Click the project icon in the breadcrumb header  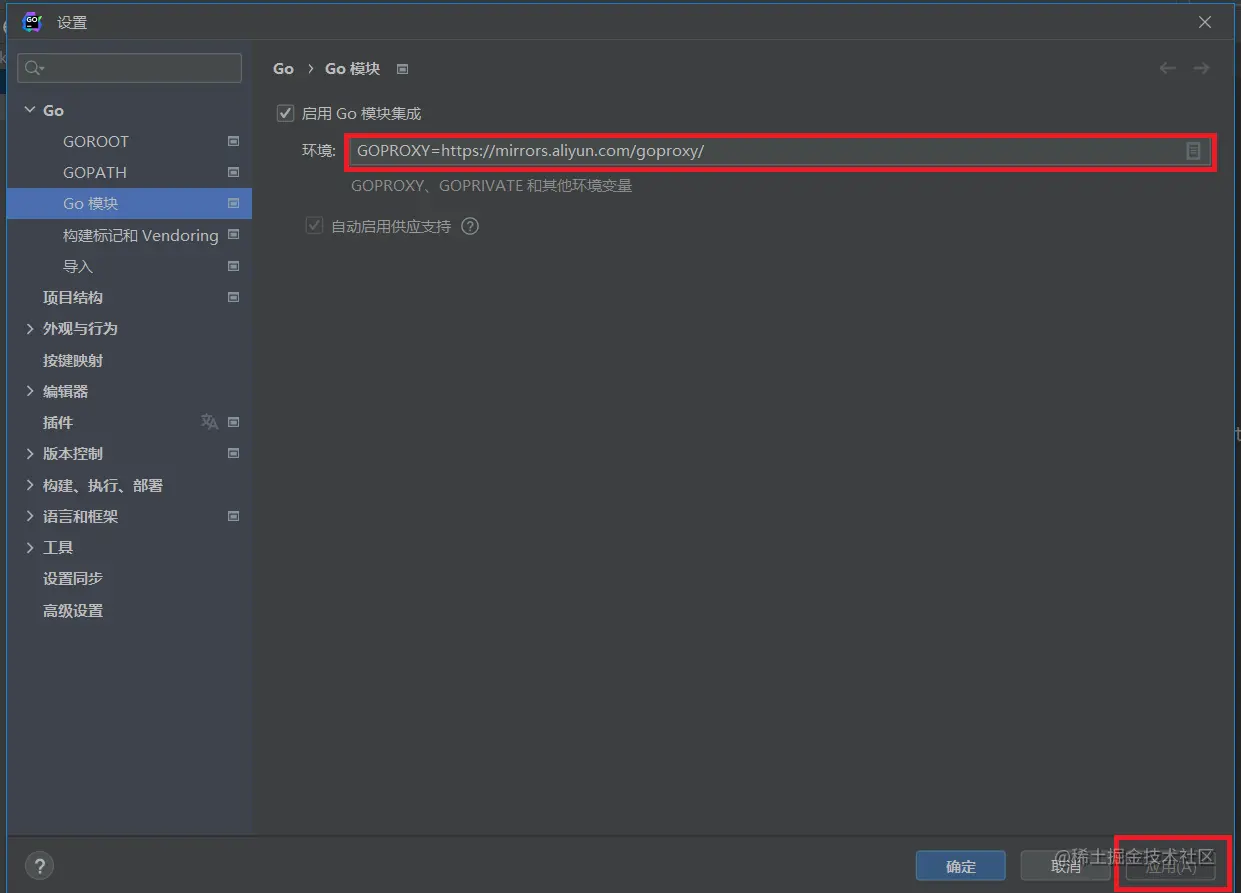402,69
